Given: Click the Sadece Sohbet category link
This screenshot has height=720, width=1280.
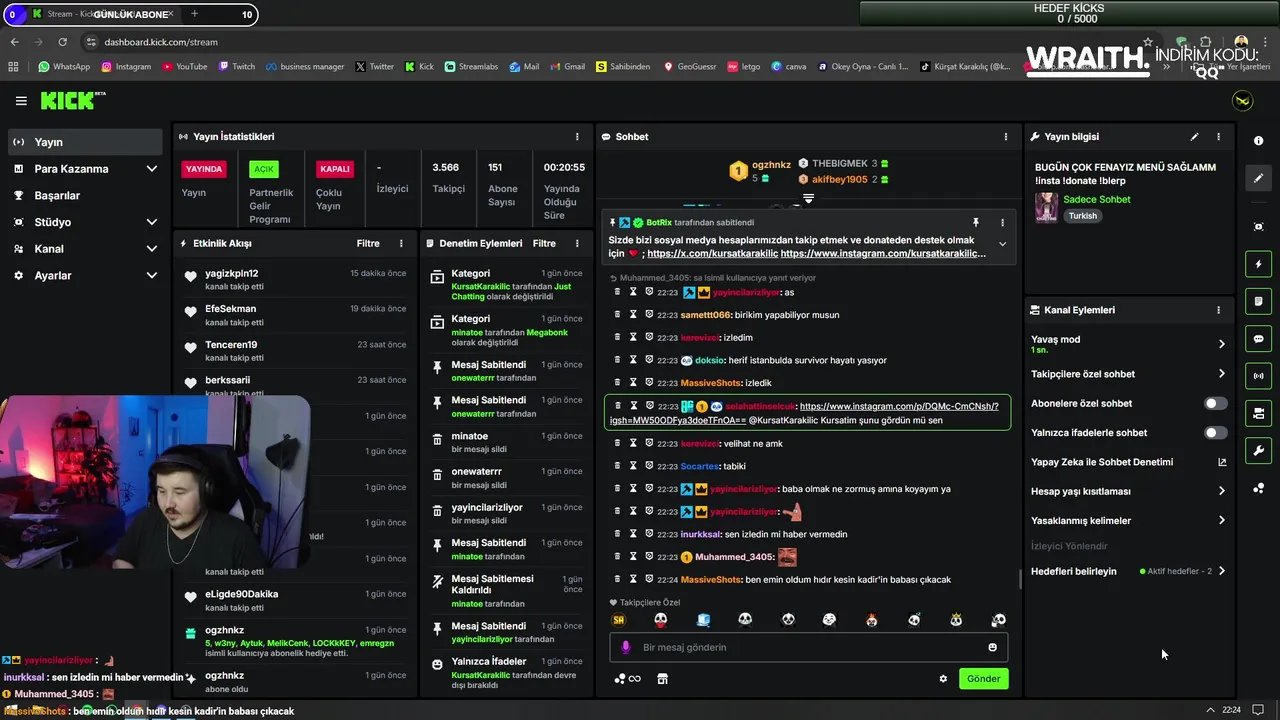Looking at the screenshot, I should (x=1097, y=199).
